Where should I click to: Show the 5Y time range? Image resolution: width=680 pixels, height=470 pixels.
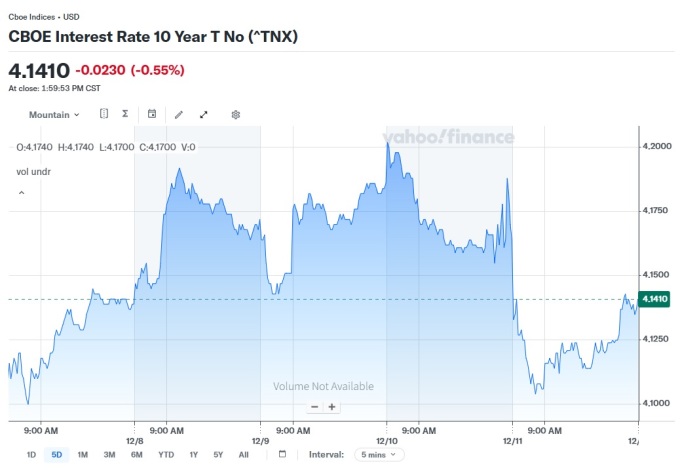(x=218, y=454)
